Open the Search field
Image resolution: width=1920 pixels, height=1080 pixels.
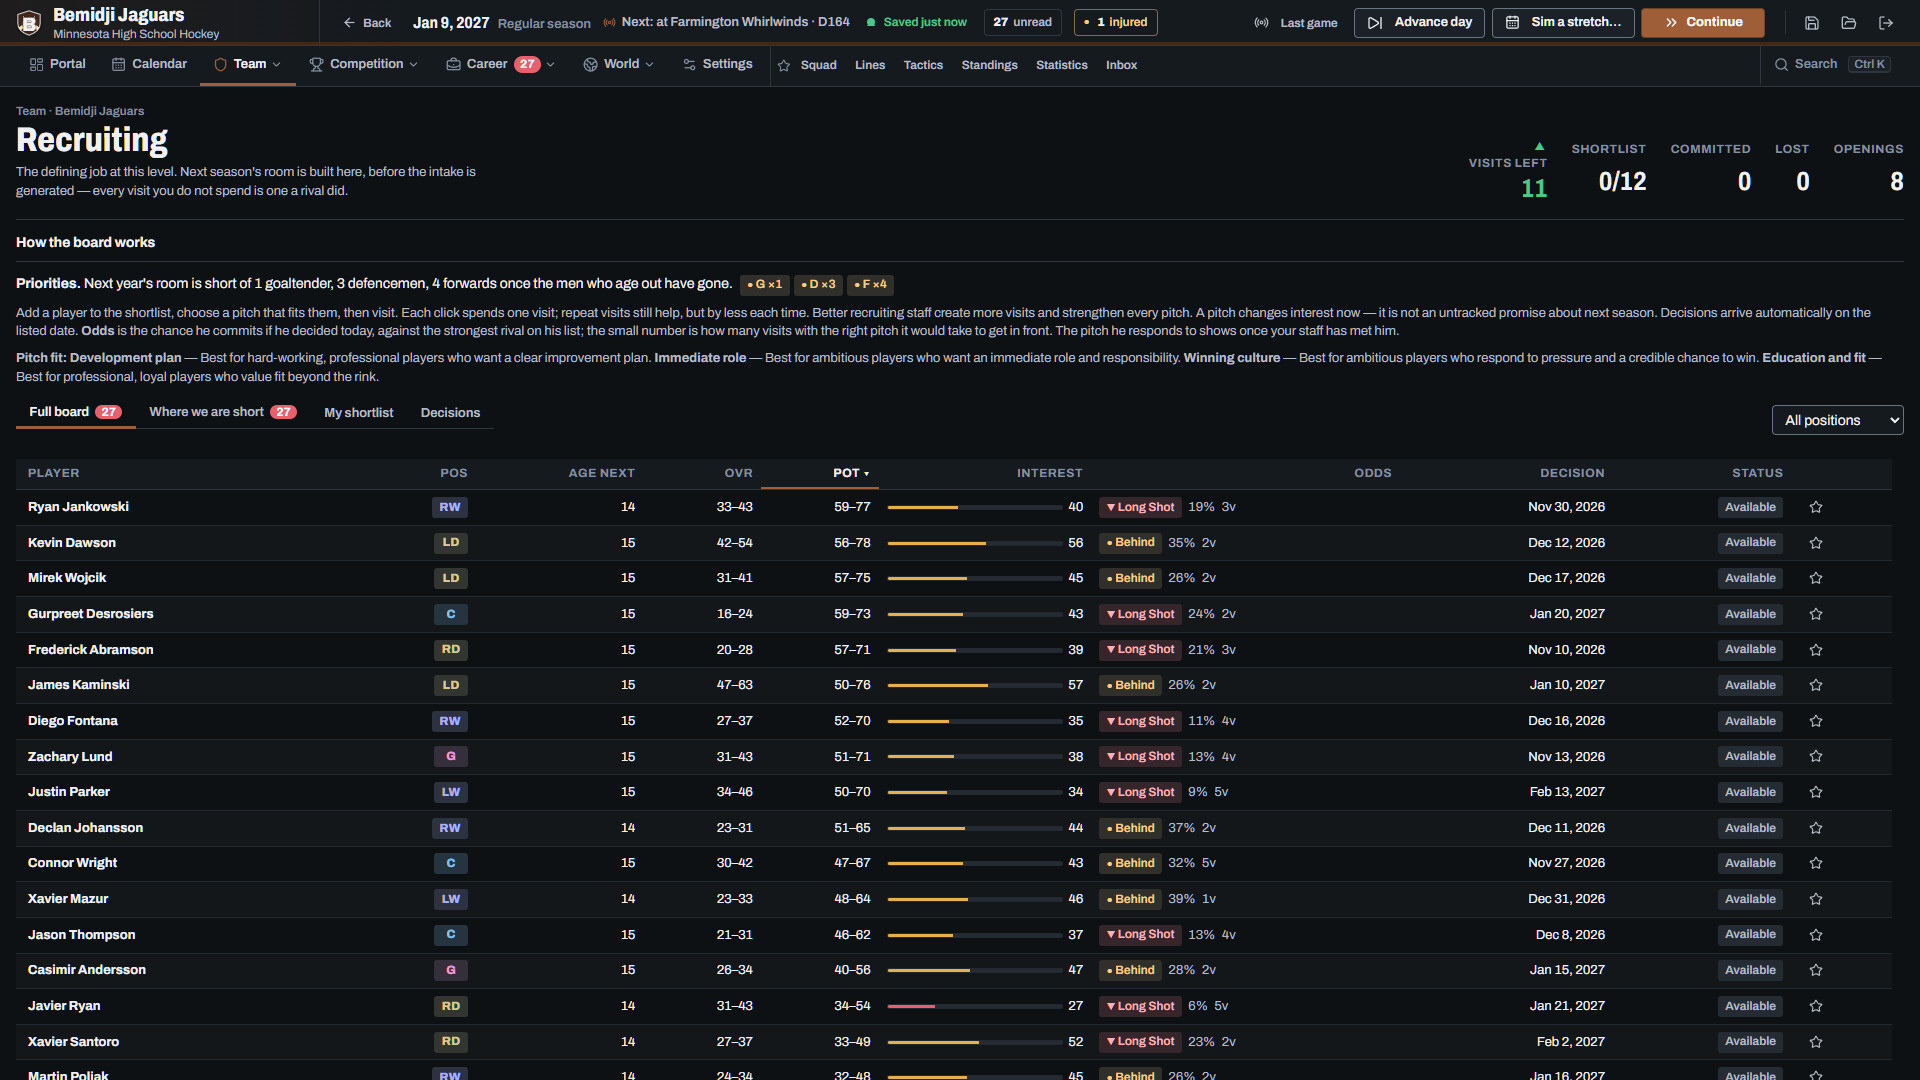point(1832,64)
